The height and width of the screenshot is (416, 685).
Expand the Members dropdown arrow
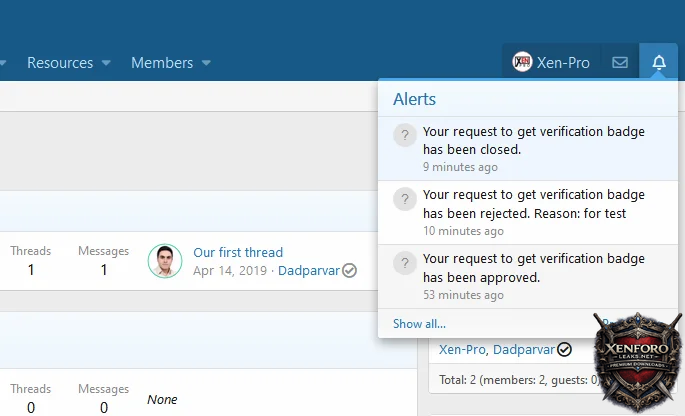(206, 63)
